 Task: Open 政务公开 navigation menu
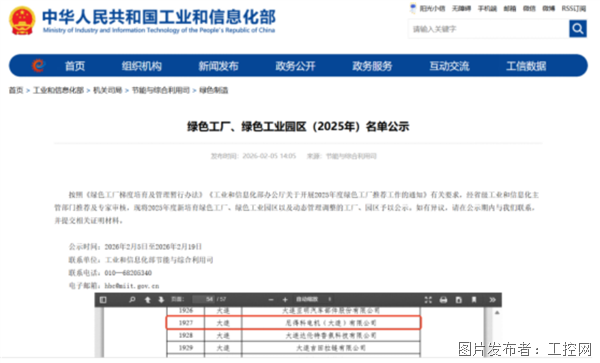(x=295, y=66)
